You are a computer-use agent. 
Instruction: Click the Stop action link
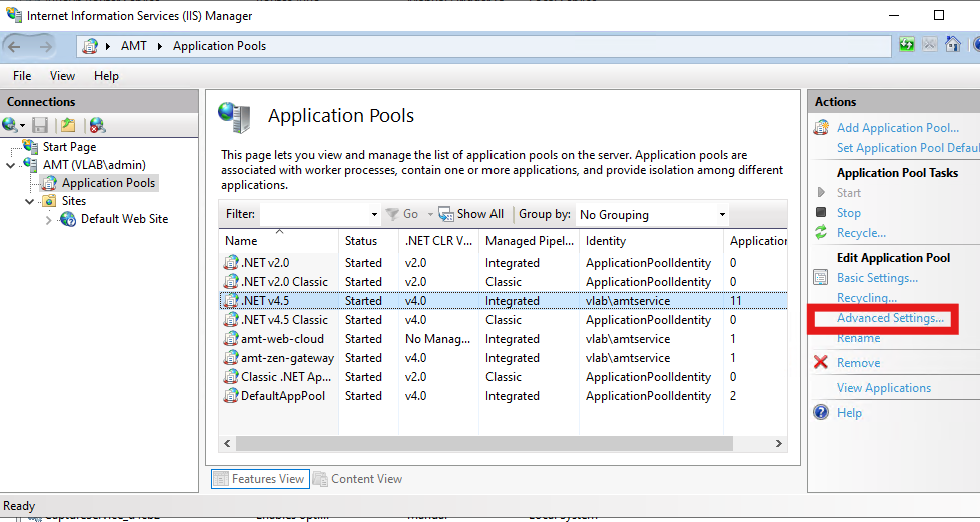(849, 213)
